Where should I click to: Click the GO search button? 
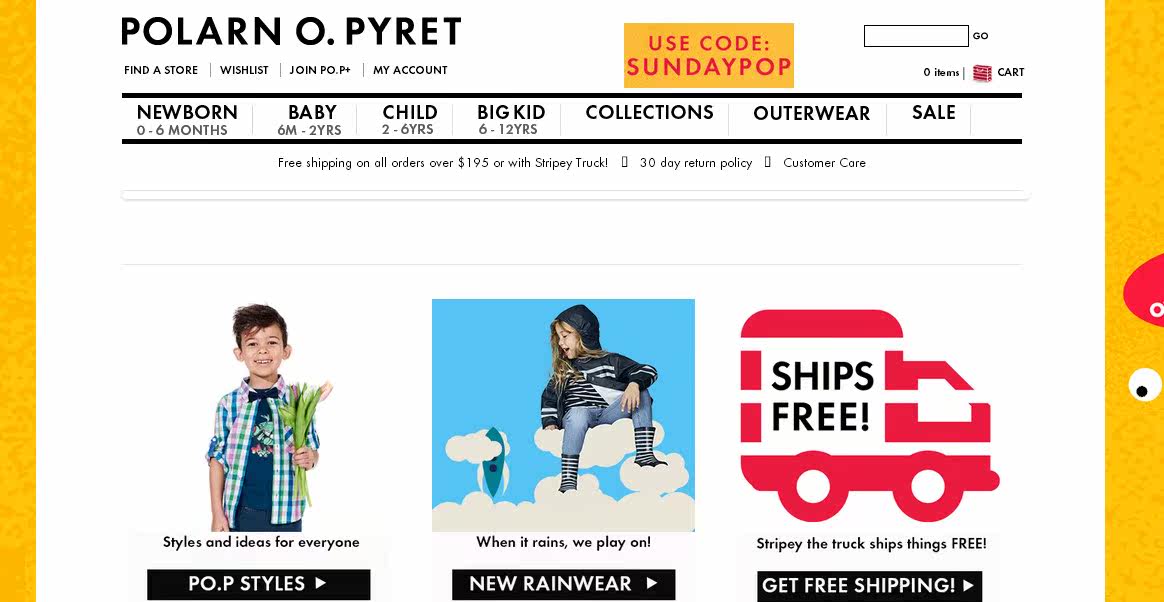click(981, 36)
